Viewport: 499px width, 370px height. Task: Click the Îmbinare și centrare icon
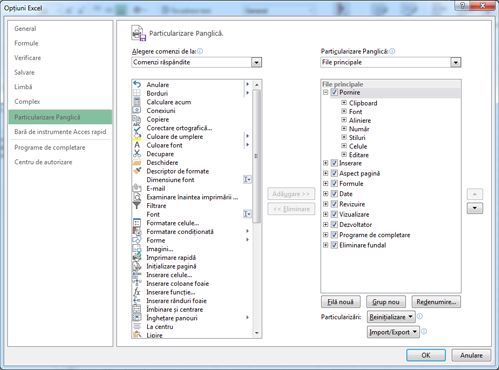[137, 309]
